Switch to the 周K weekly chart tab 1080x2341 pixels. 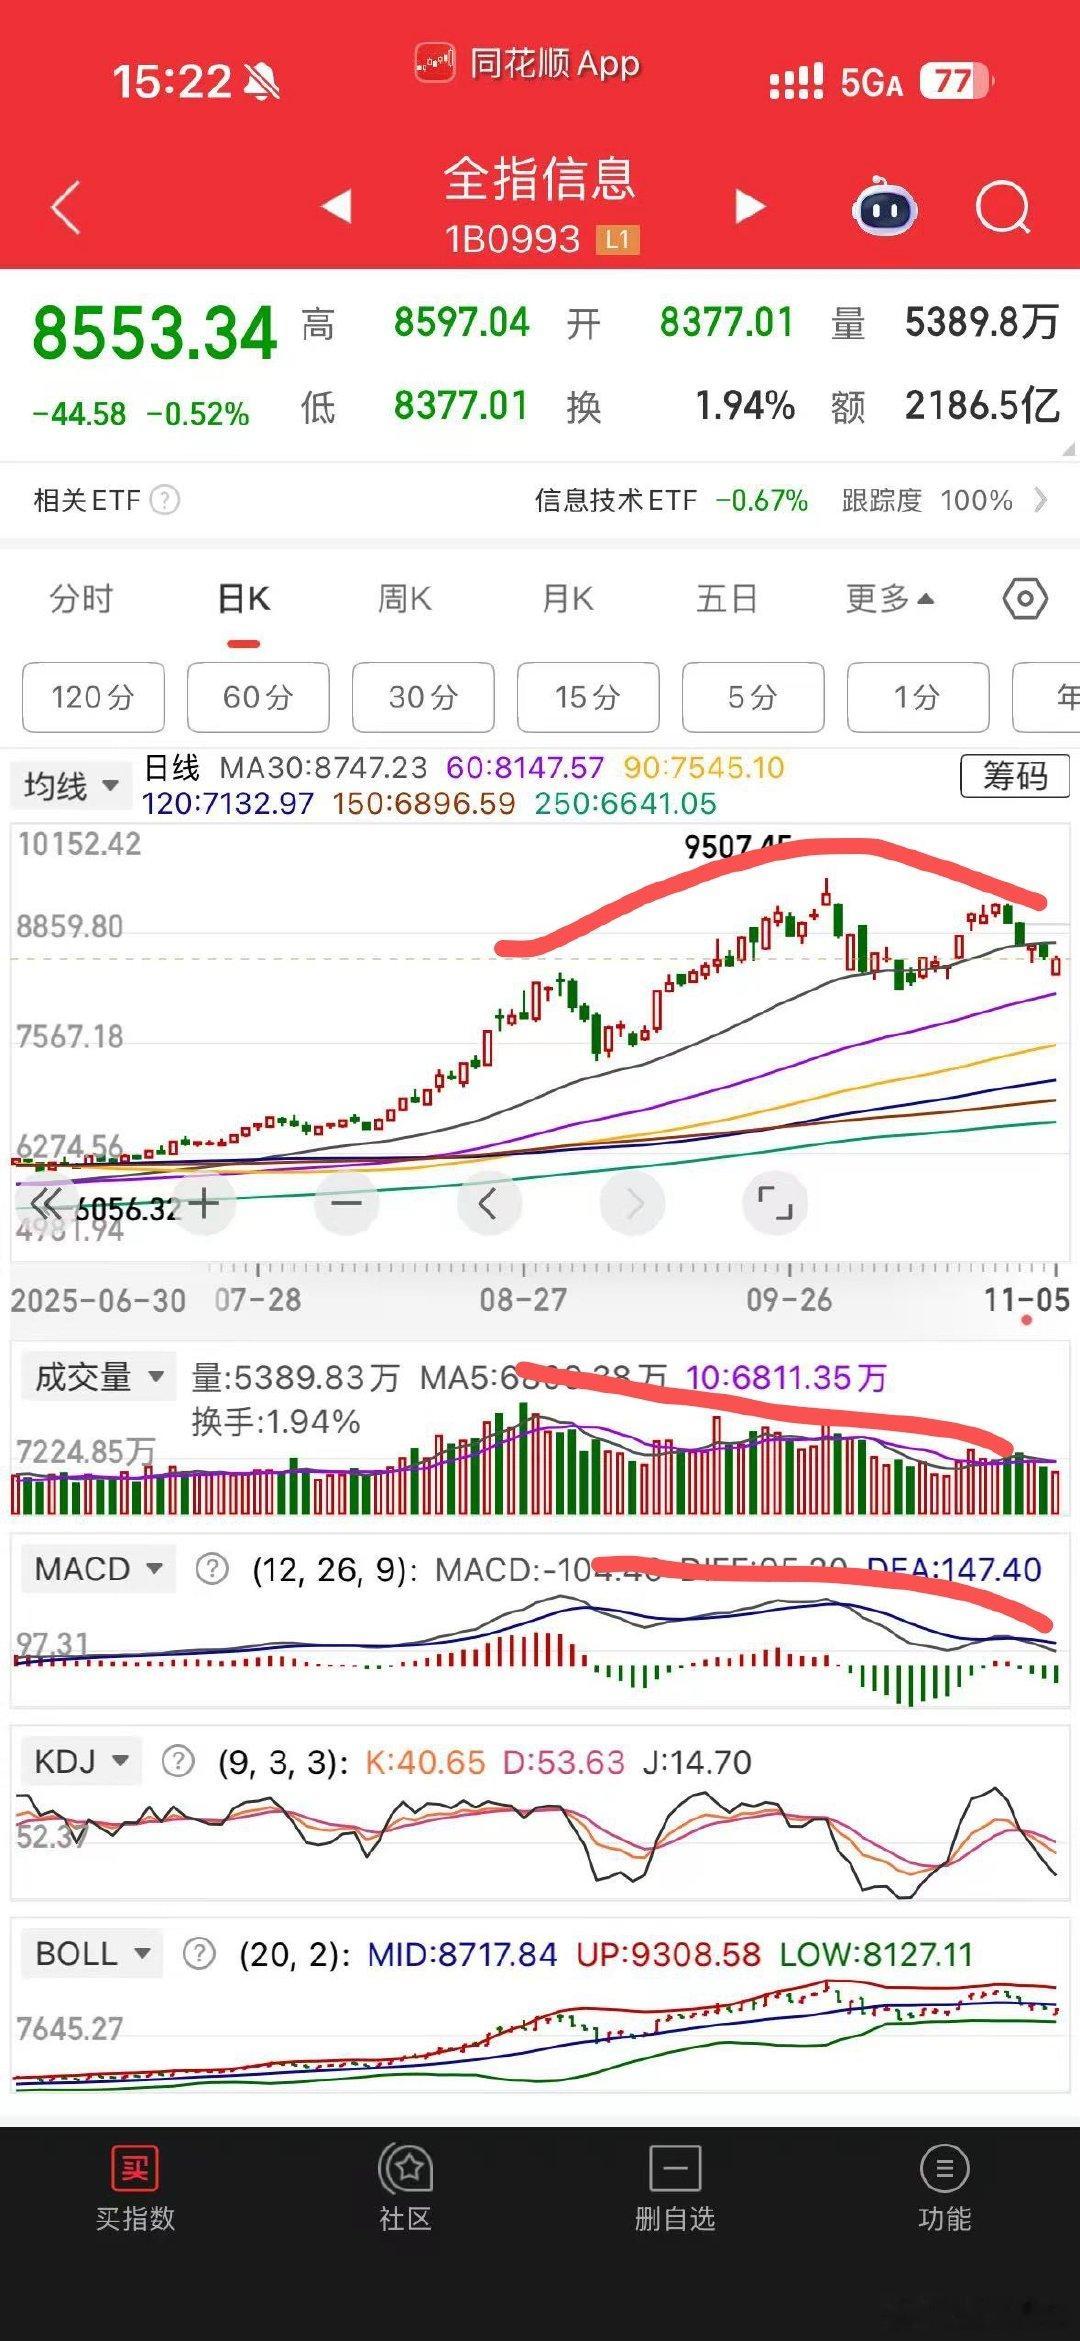pyautogui.click(x=404, y=598)
